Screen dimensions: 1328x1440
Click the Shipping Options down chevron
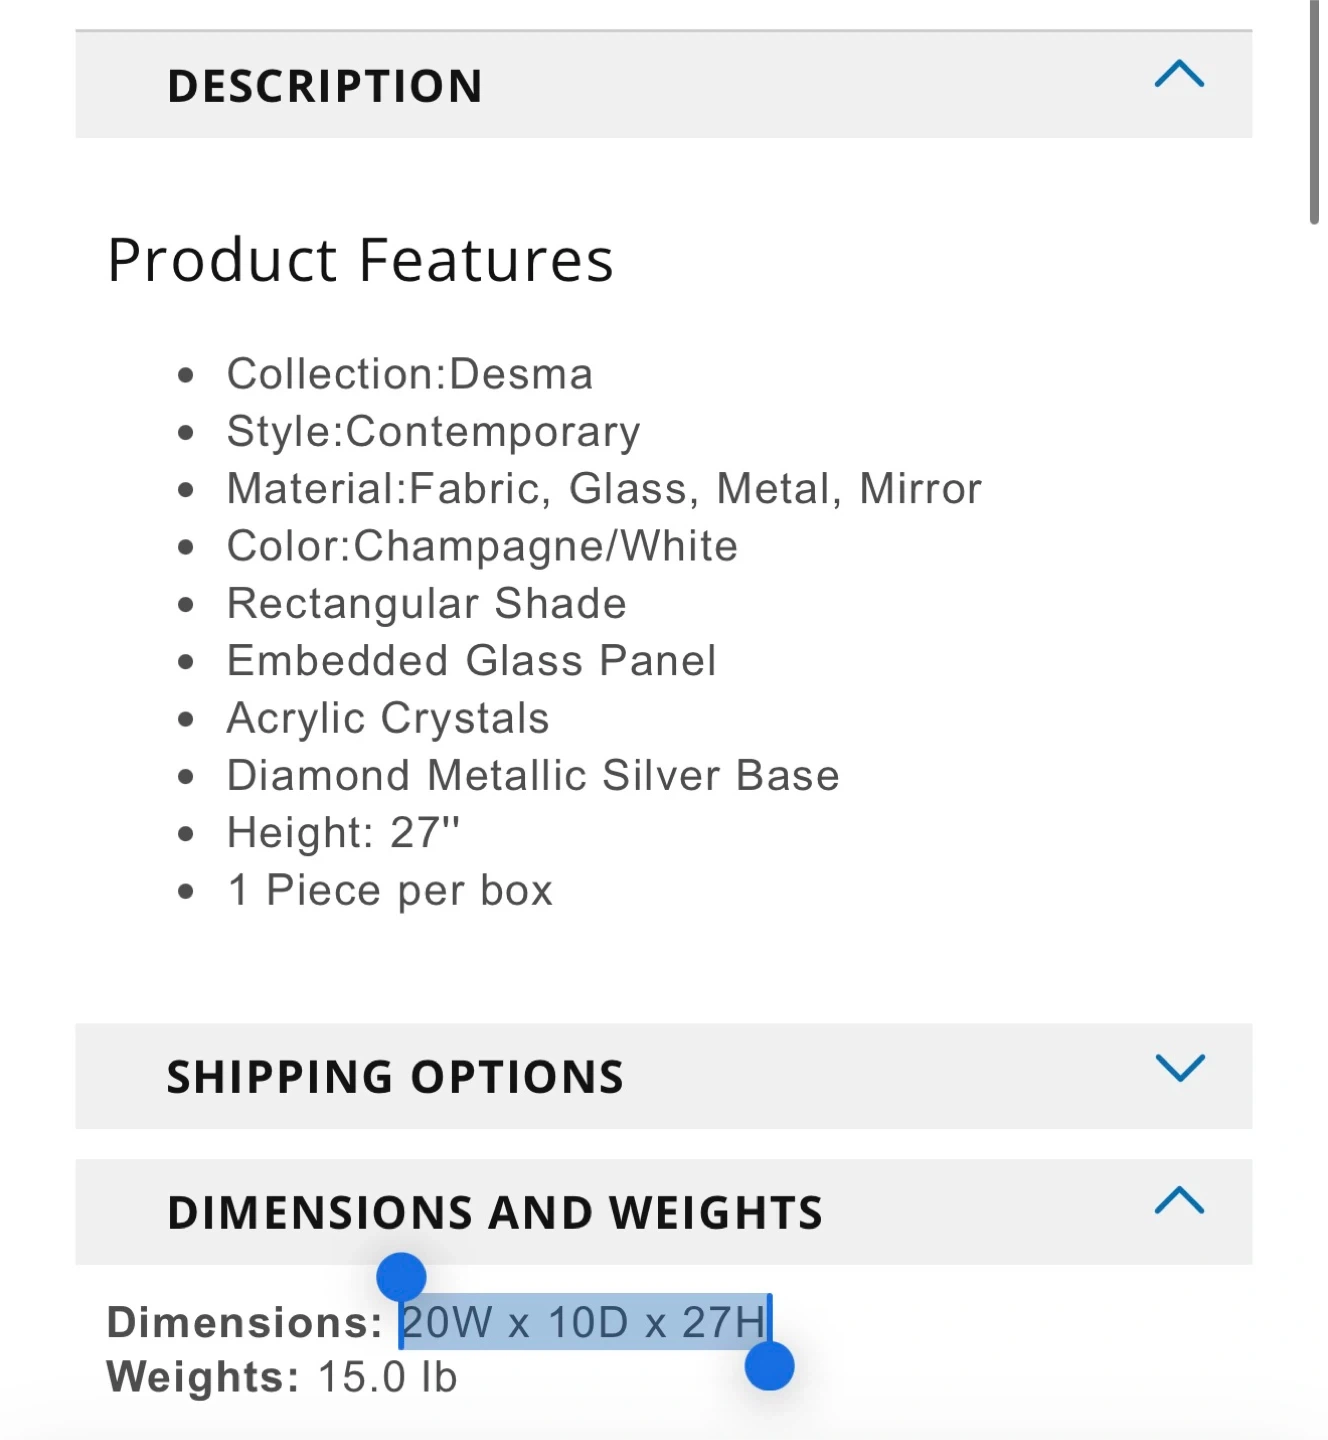pyautogui.click(x=1179, y=1068)
